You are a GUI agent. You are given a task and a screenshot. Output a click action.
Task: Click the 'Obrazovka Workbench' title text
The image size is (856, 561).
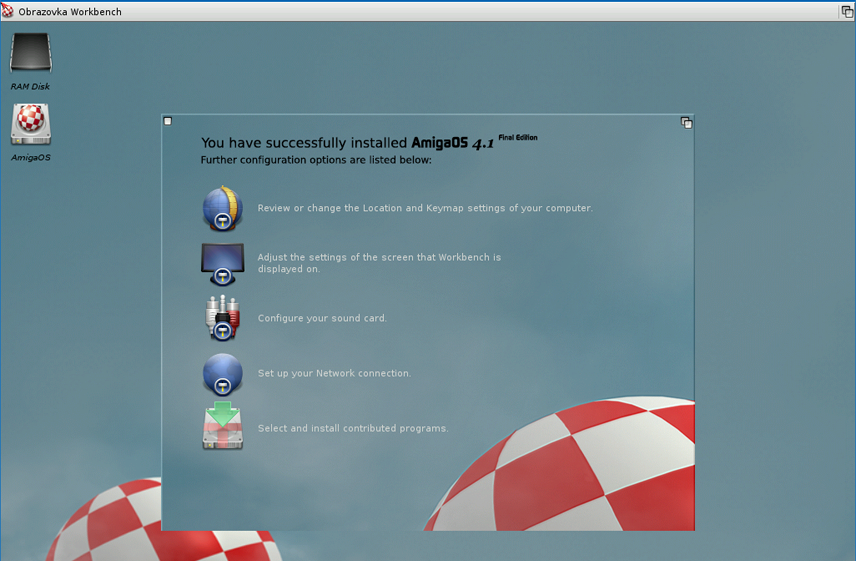point(70,11)
